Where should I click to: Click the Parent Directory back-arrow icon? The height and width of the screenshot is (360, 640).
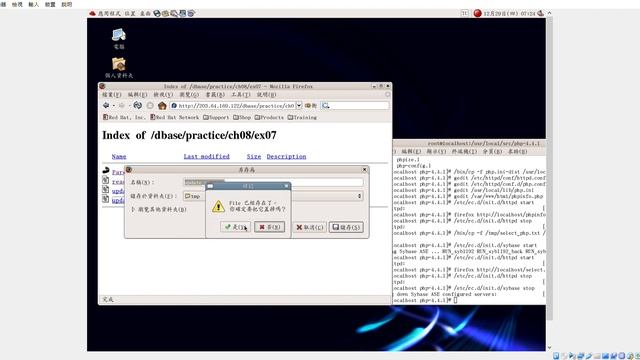[x=106, y=170]
